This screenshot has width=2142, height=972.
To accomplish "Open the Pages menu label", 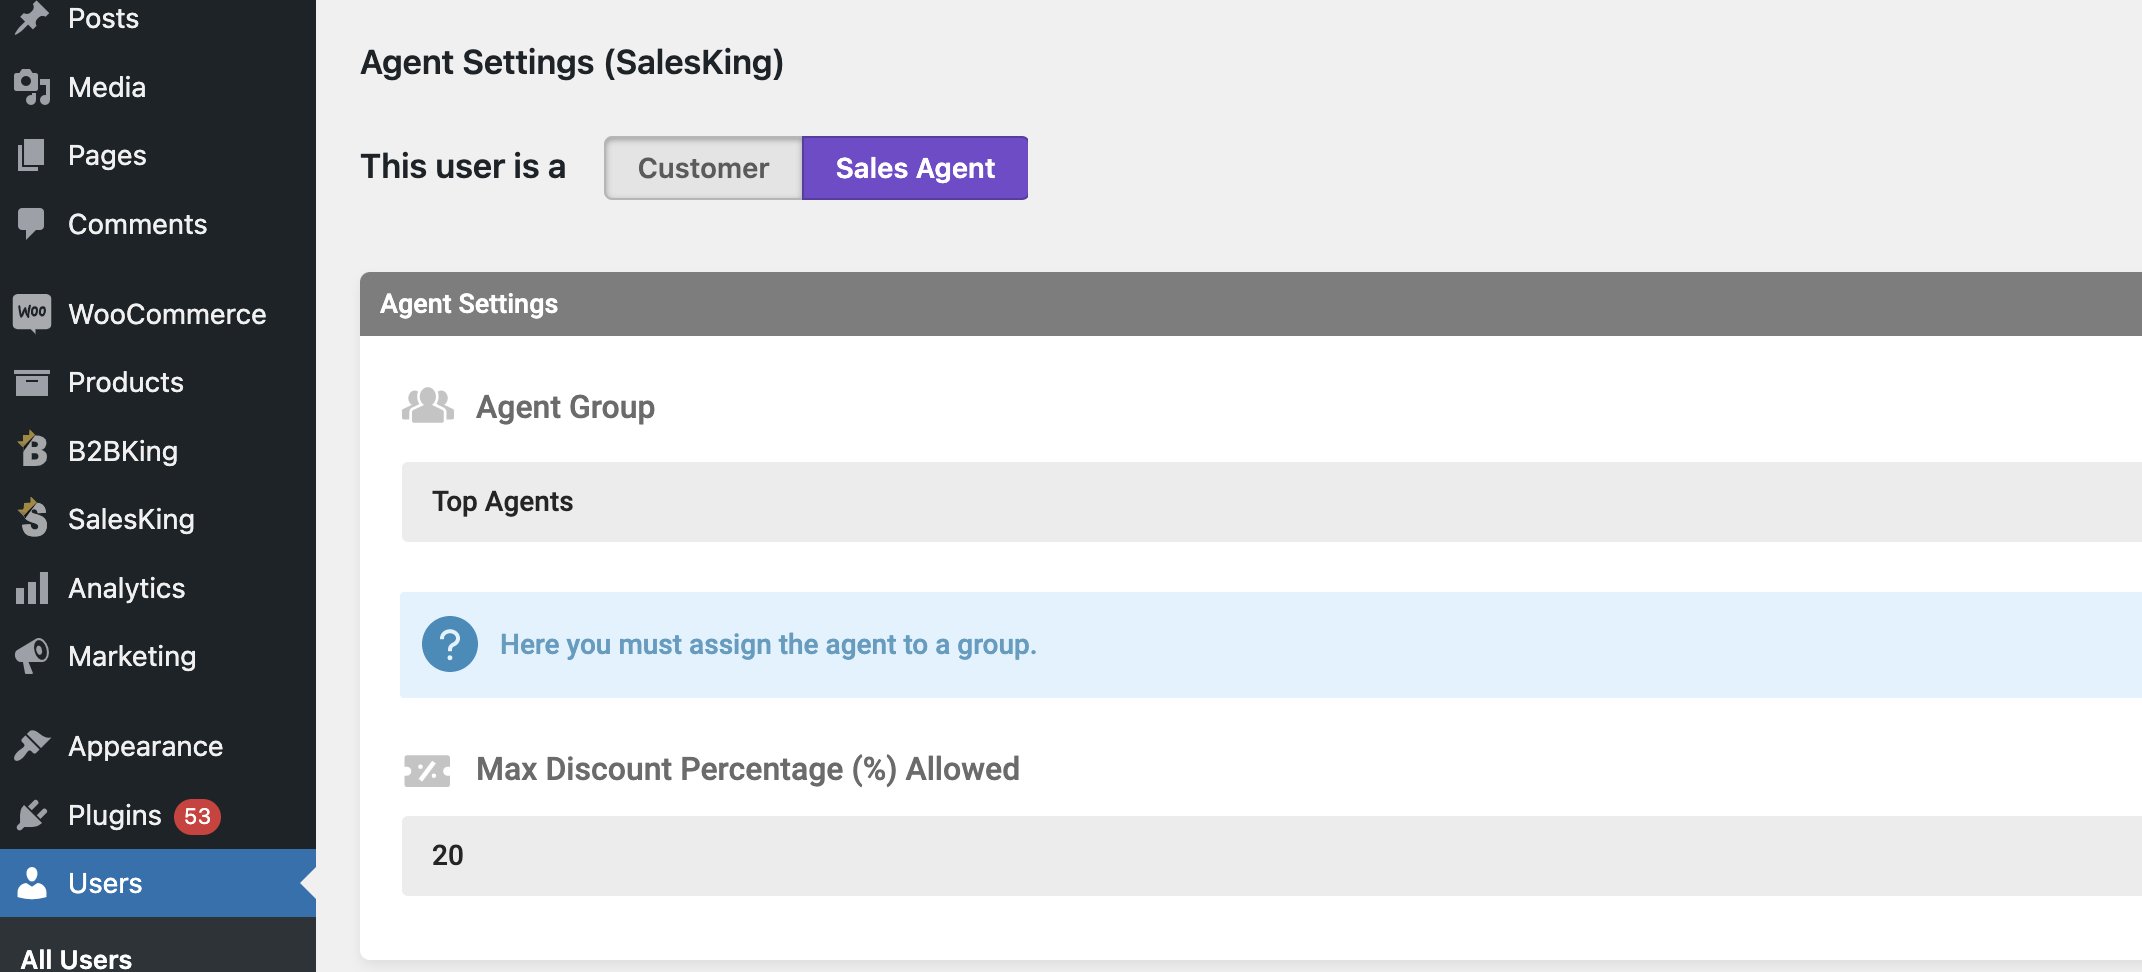I will click(x=107, y=155).
